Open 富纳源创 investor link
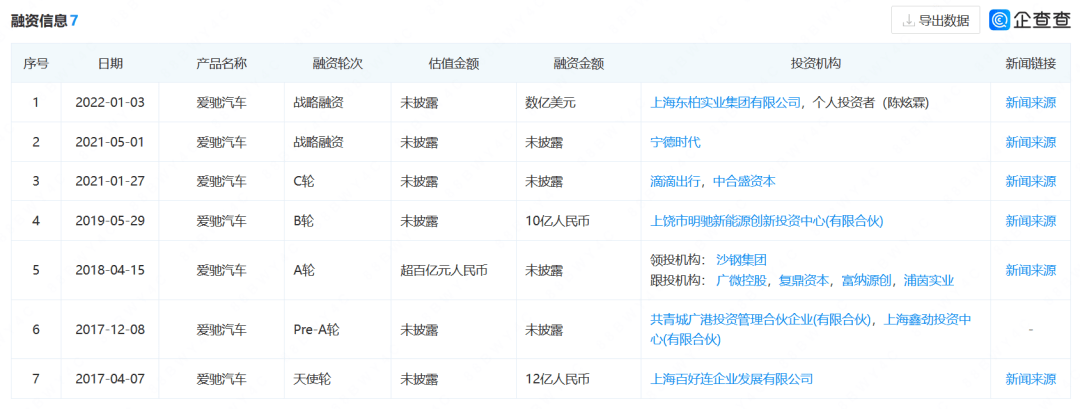This screenshot has height=409, width=1080. tap(866, 280)
